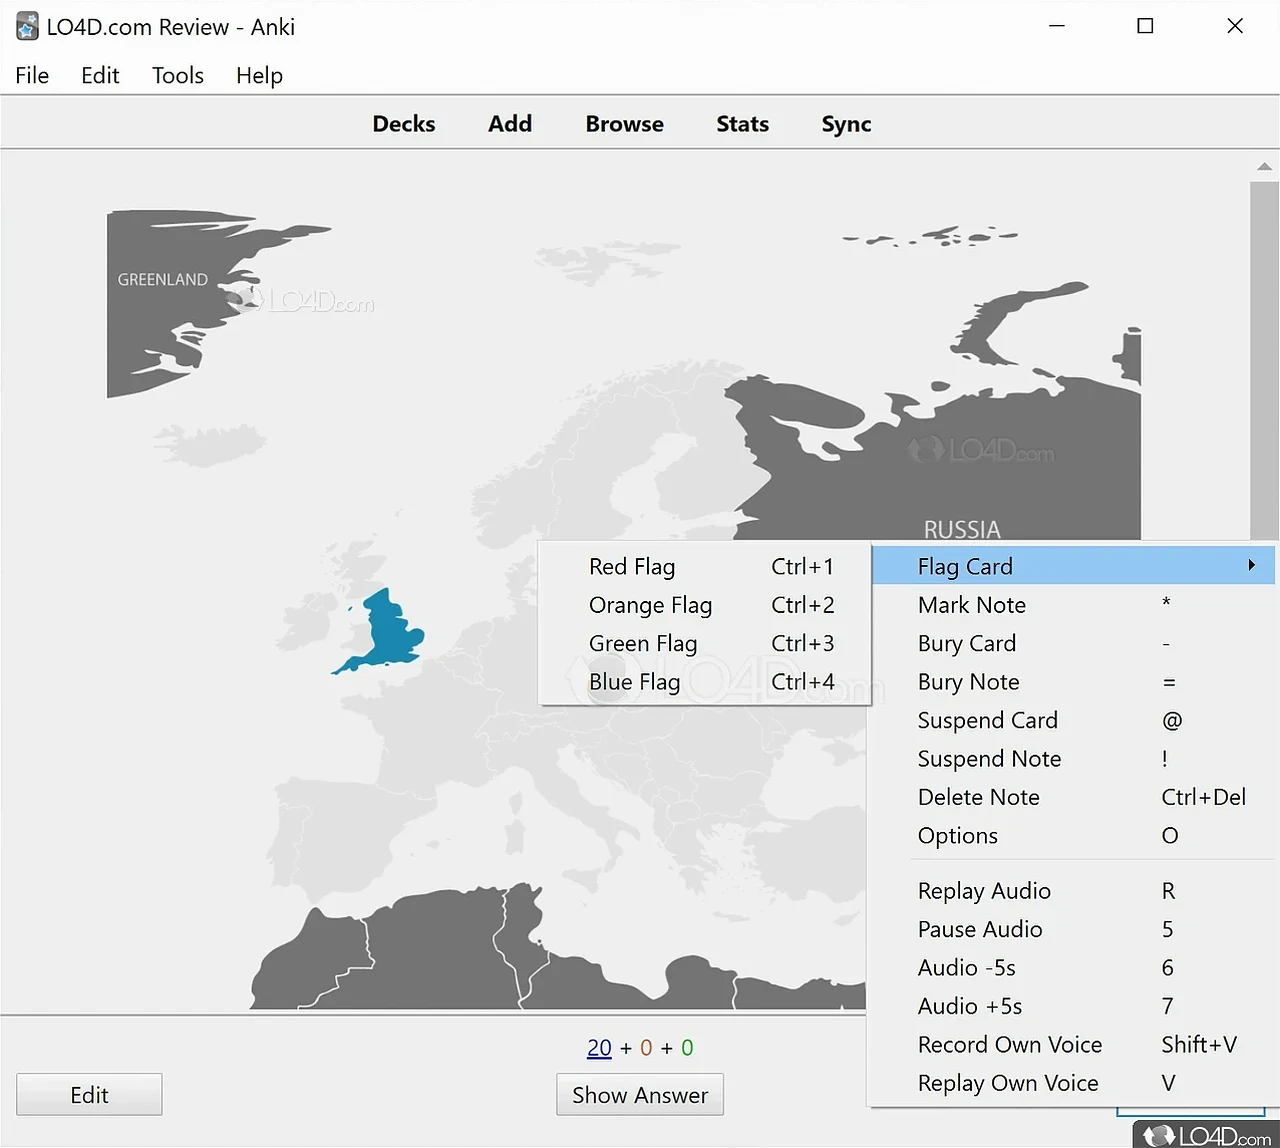Choose Red Flag from submenu
This screenshot has width=1280, height=1148.
click(705, 567)
